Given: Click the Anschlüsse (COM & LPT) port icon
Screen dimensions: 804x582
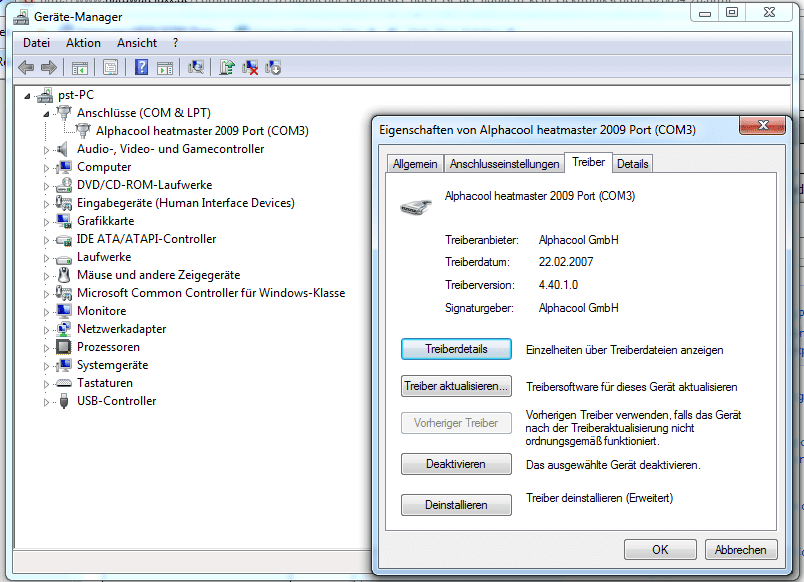Looking at the screenshot, I should 64,112.
